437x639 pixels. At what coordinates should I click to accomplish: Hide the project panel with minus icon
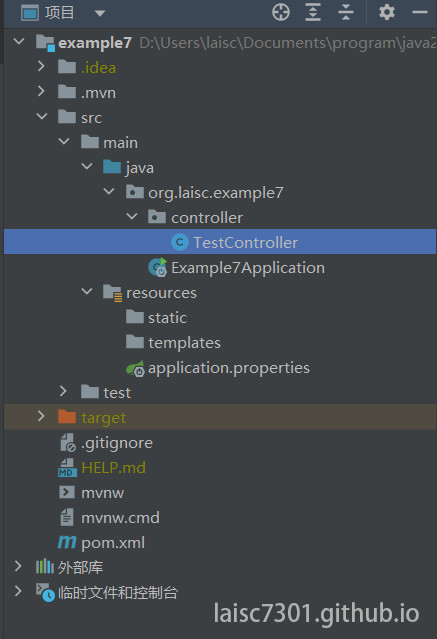coord(419,12)
